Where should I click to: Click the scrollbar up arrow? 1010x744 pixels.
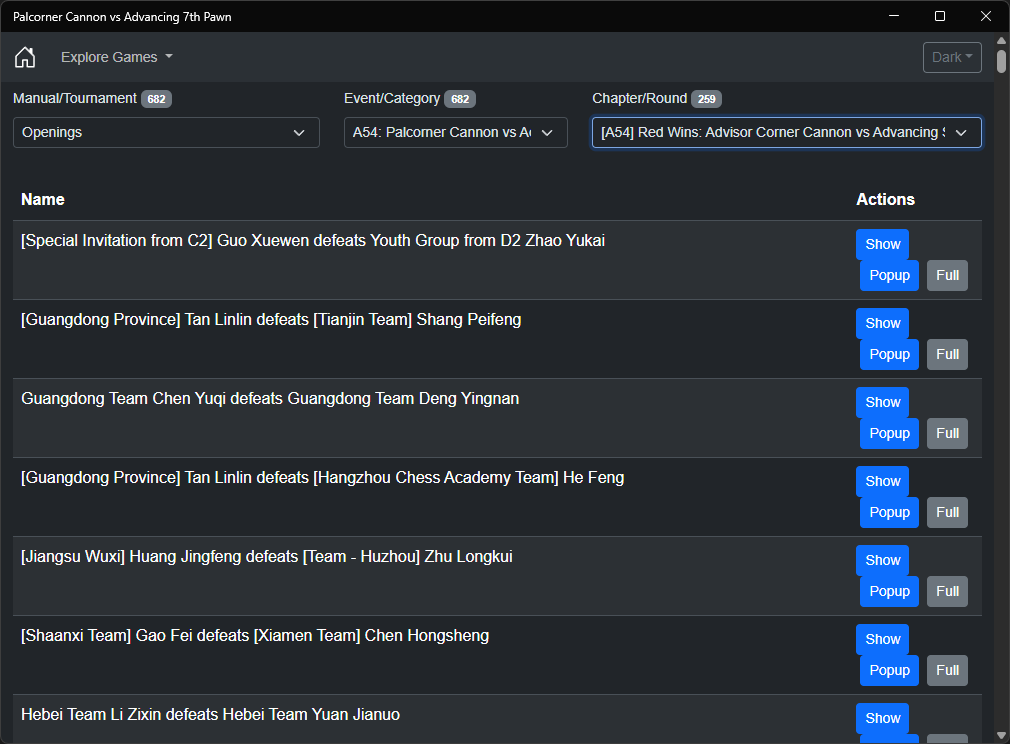(1001, 40)
